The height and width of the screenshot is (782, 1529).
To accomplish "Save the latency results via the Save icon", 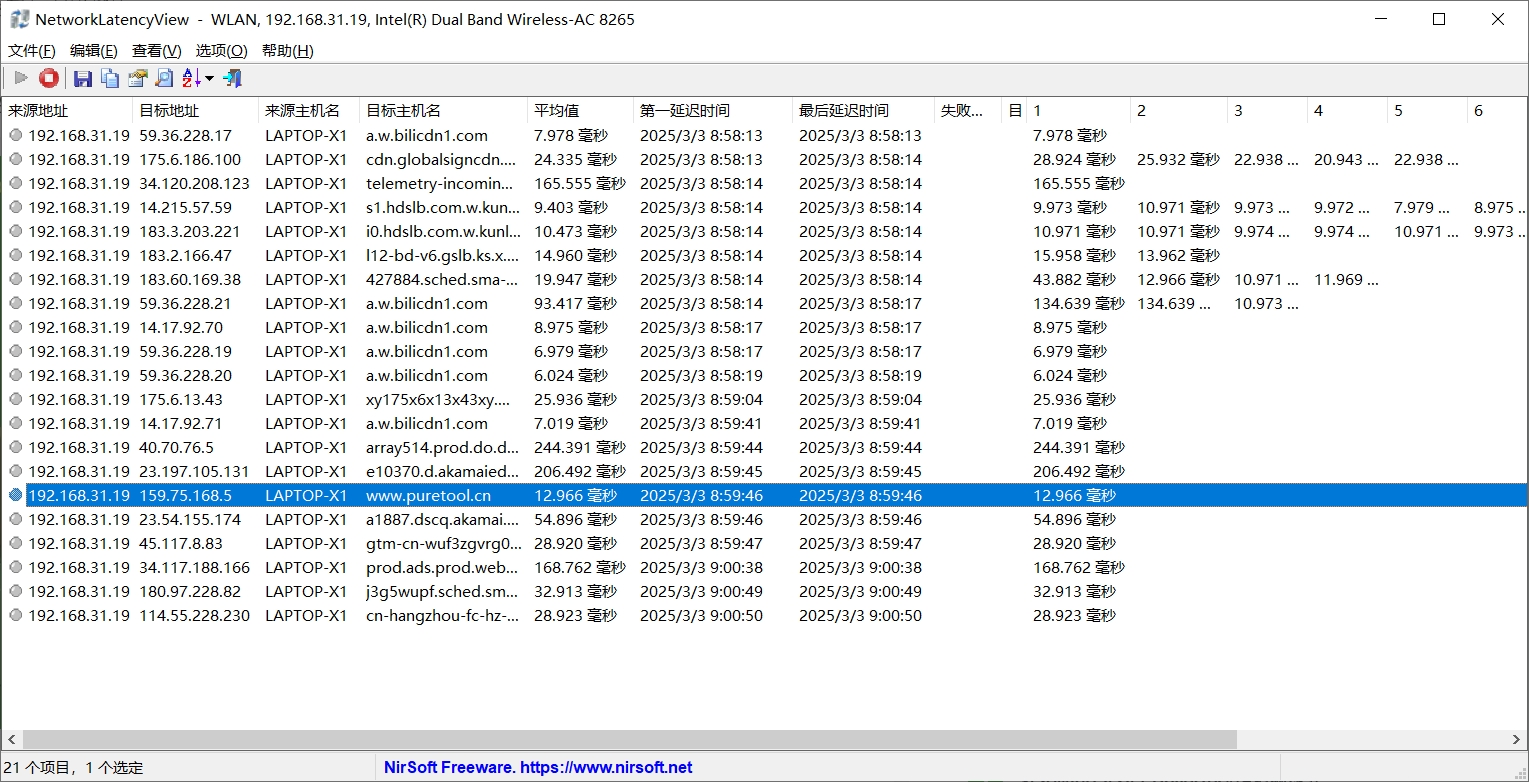I will coord(83,77).
